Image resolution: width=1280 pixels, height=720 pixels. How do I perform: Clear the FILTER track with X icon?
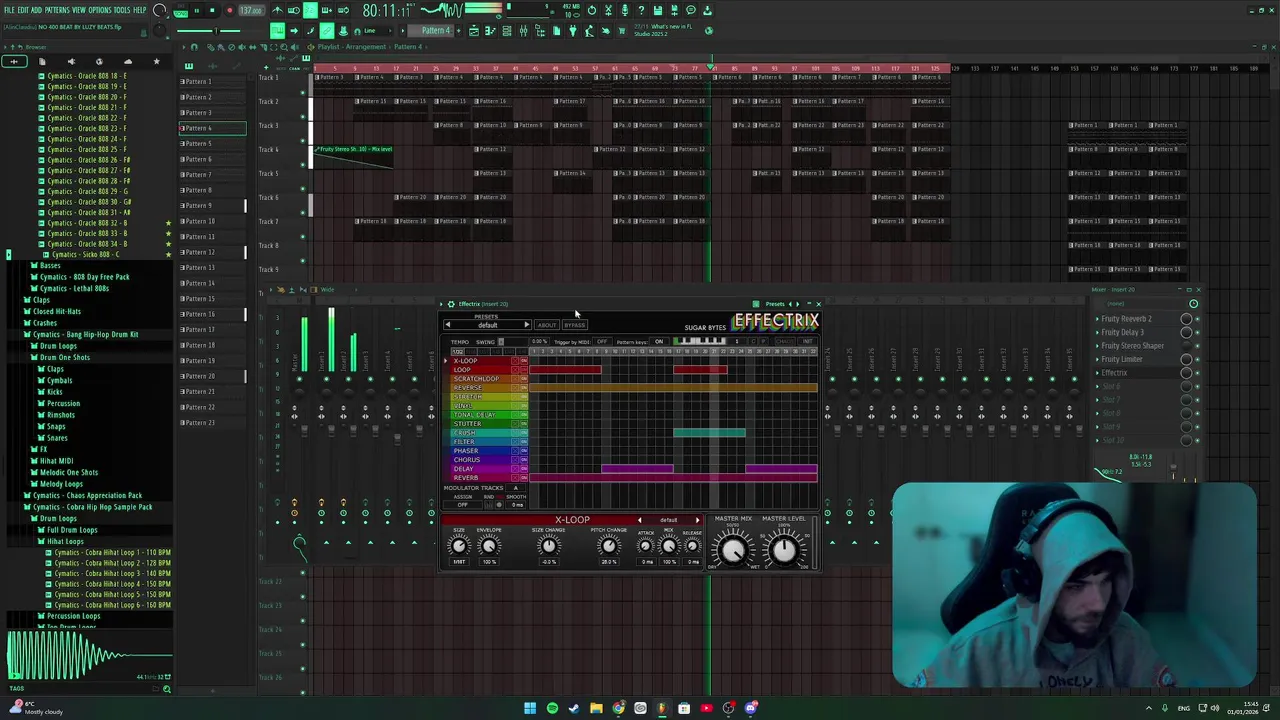tap(515, 442)
